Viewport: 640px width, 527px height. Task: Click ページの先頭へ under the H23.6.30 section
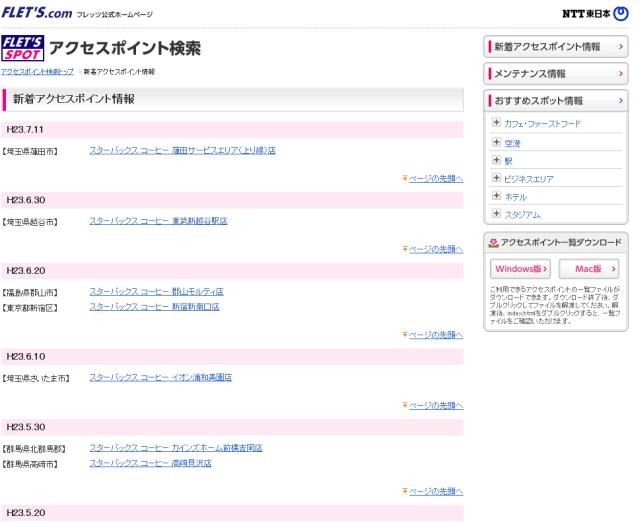coord(436,249)
